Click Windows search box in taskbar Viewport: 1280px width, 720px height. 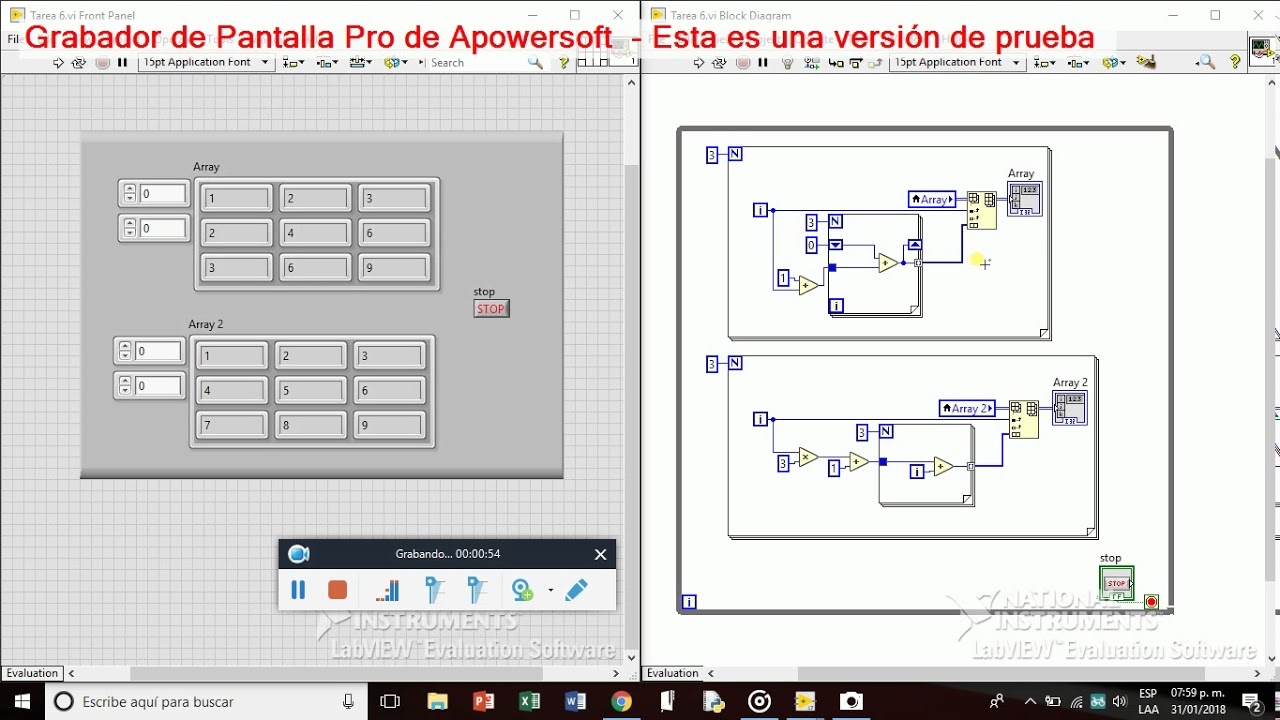coord(205,701)
